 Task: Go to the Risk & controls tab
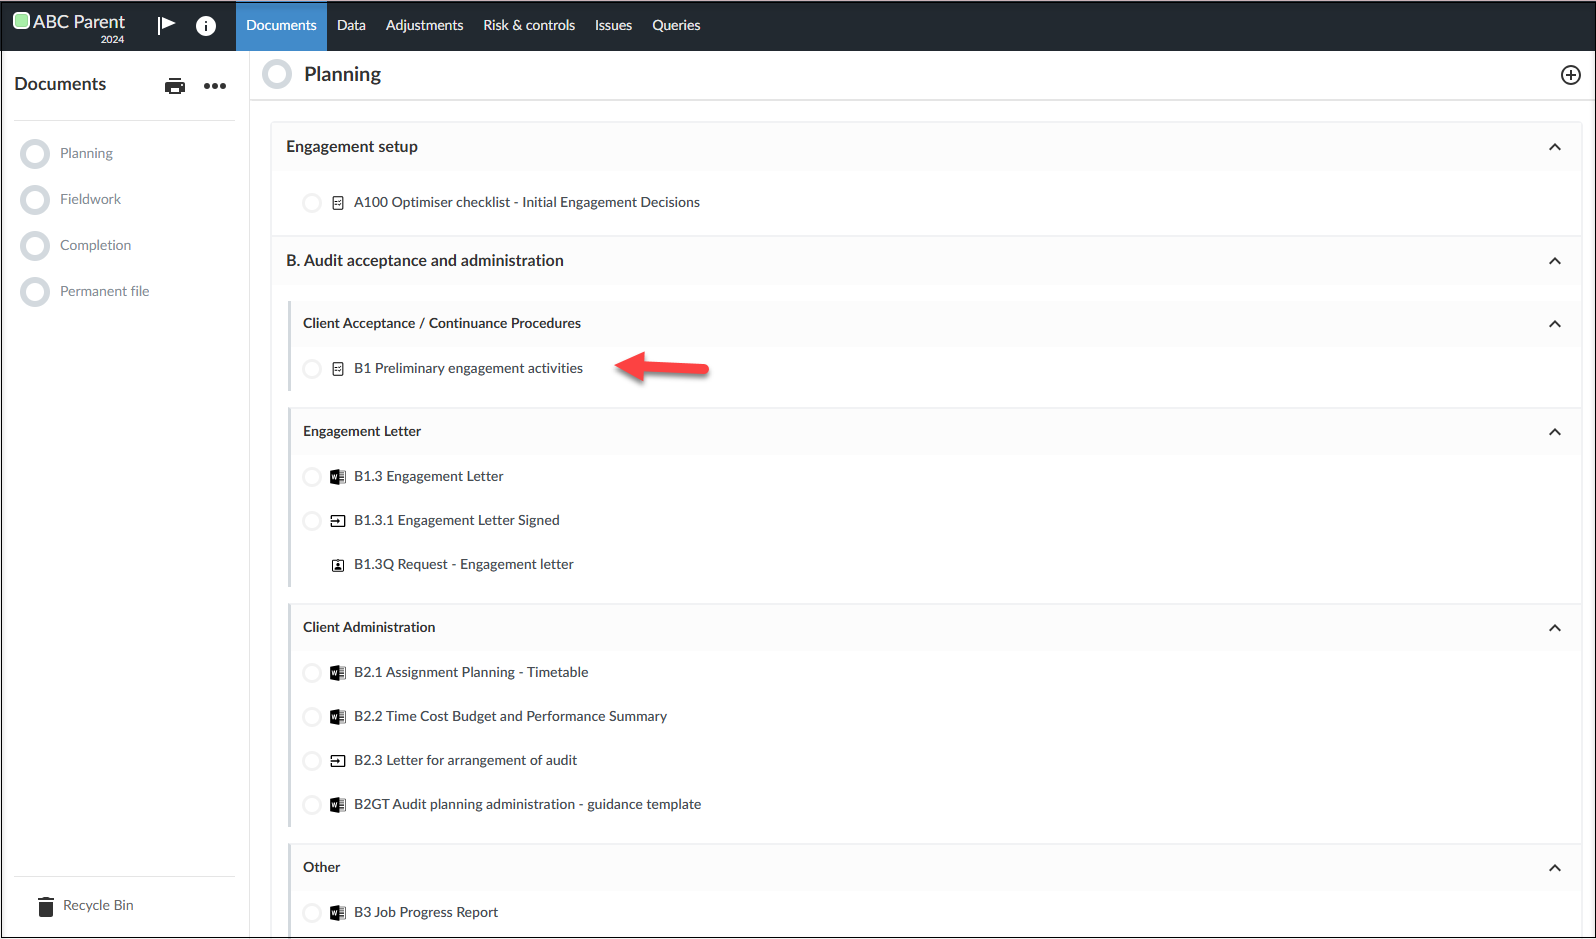[x=529, y=26]
